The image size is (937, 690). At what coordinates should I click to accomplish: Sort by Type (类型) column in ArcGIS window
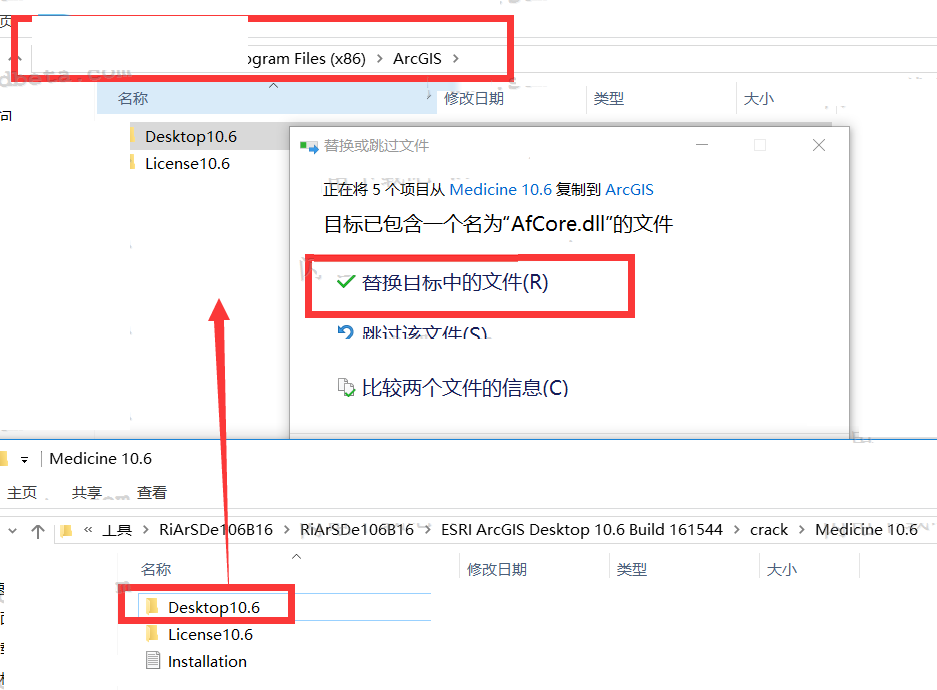[x=608, y=99]
